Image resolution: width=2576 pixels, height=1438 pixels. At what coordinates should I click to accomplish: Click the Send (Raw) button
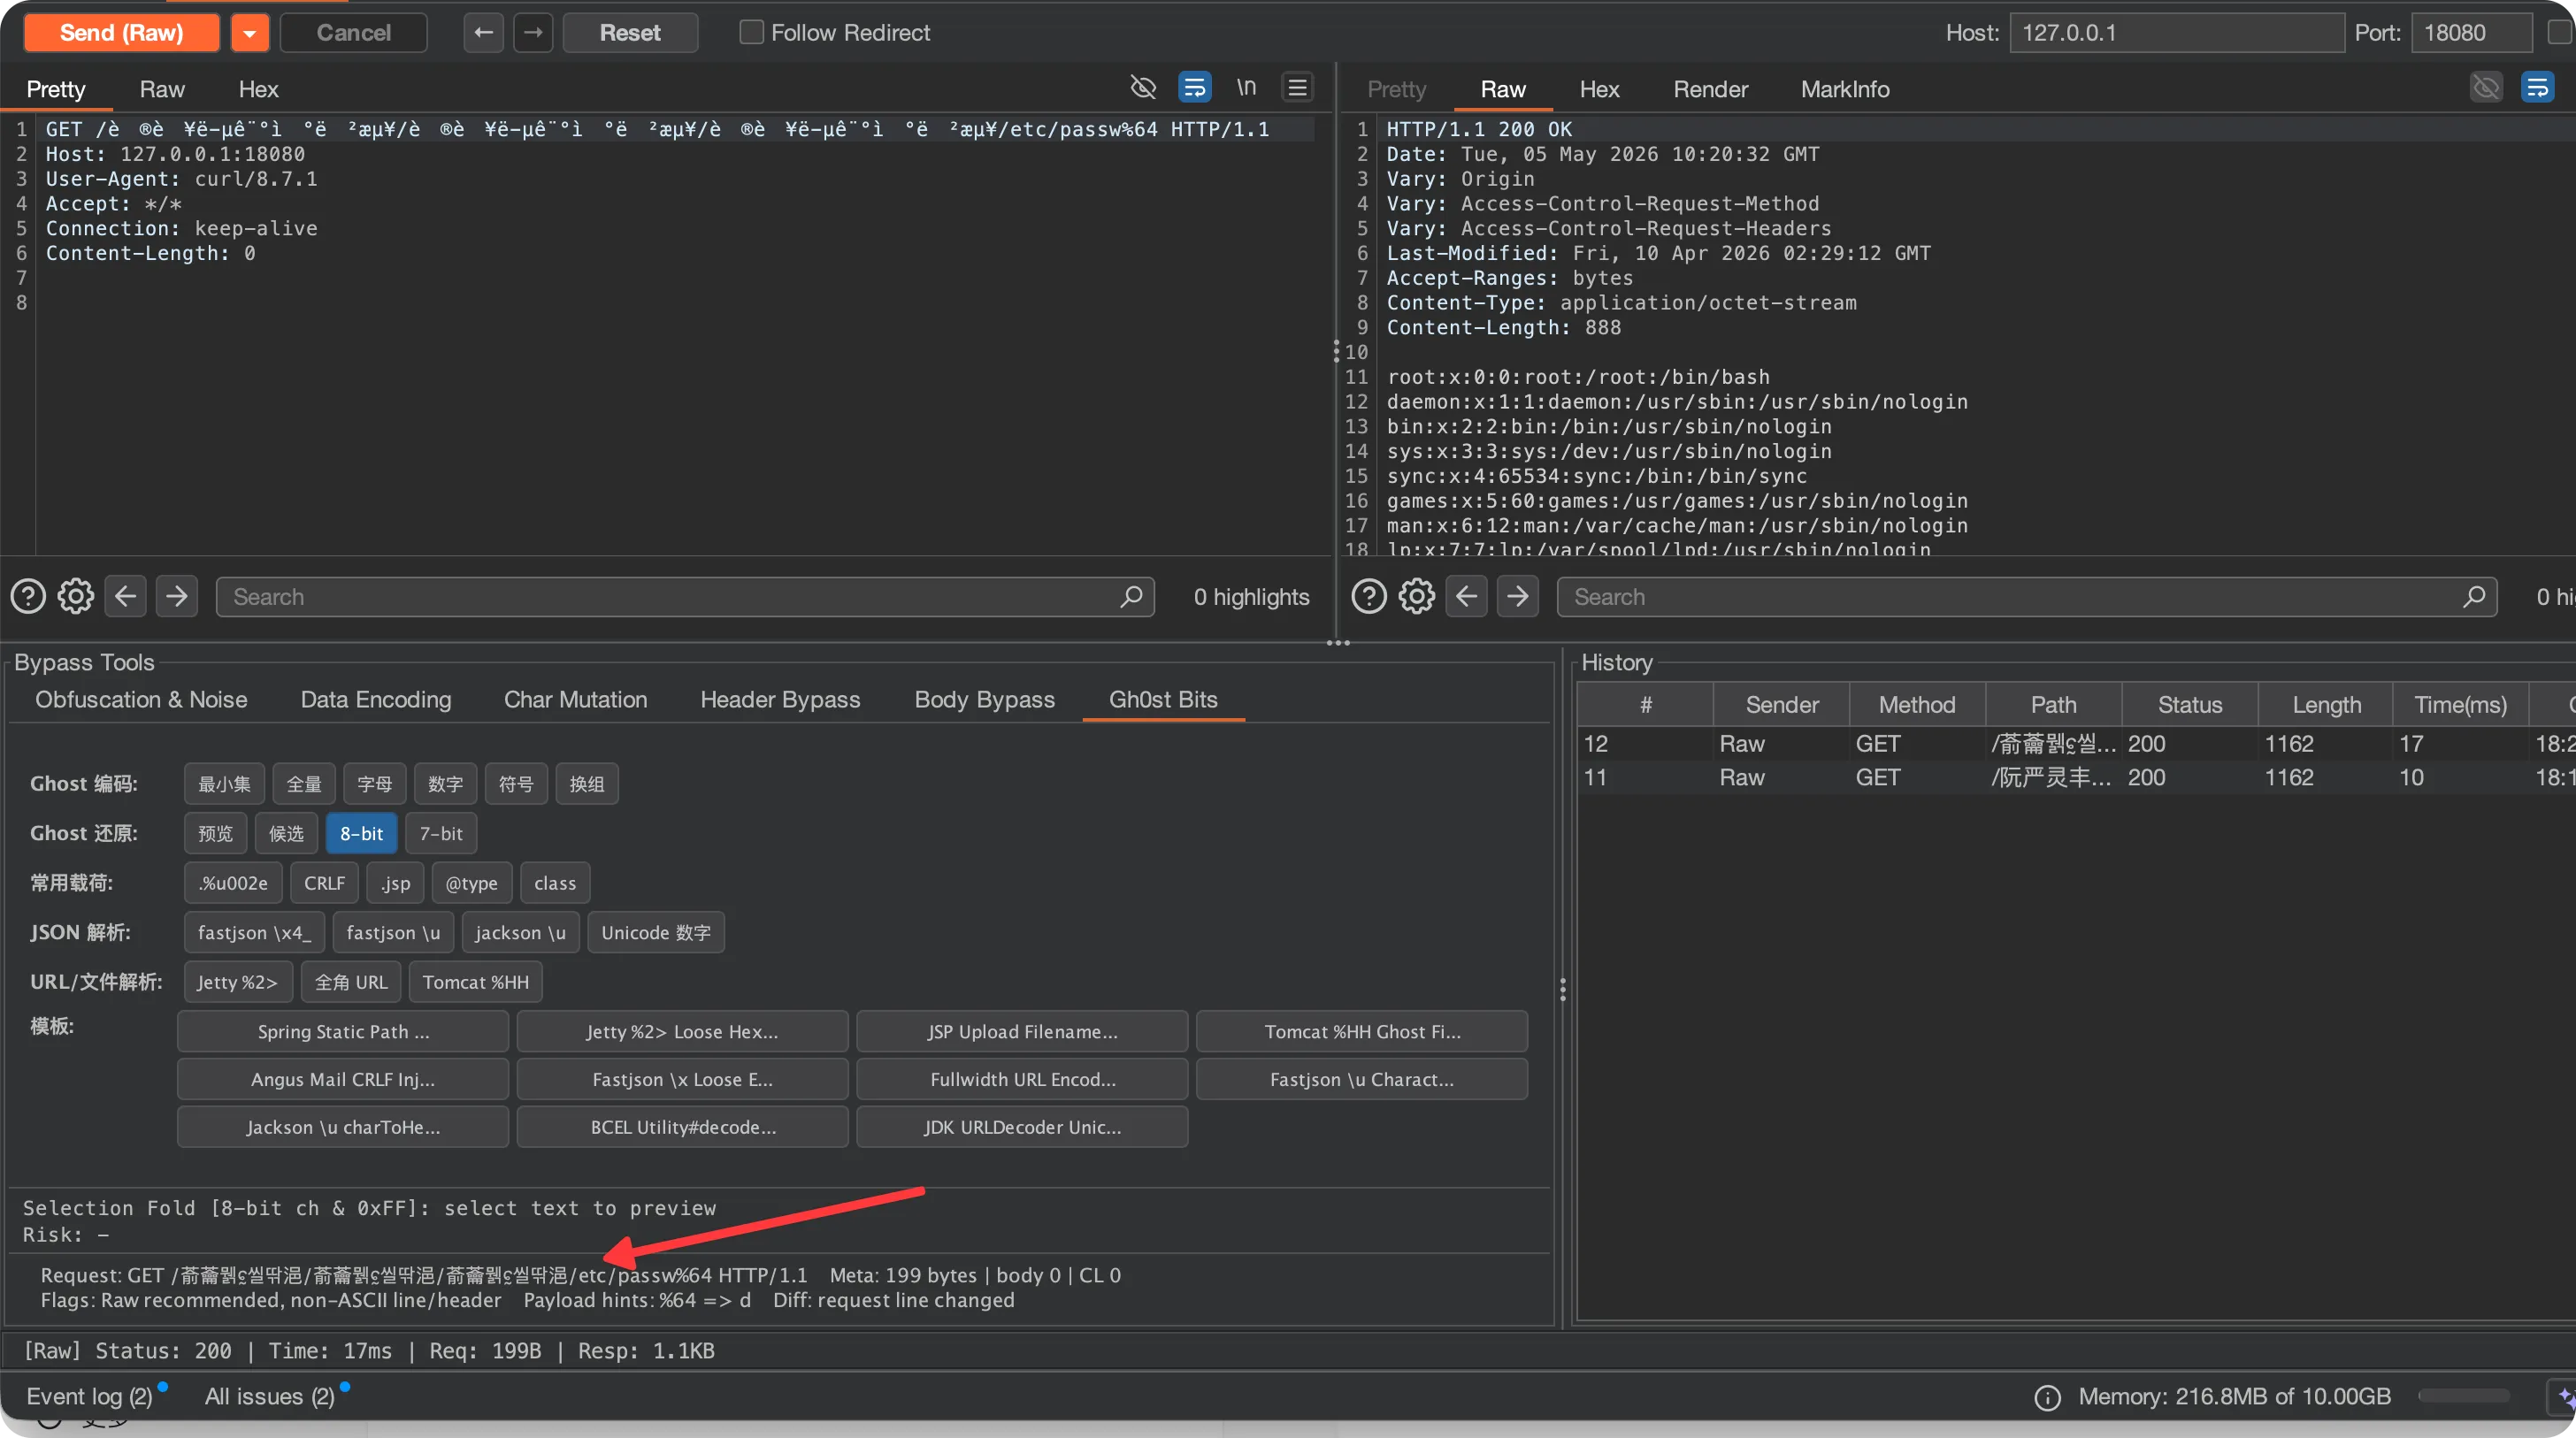coord(121,32)
